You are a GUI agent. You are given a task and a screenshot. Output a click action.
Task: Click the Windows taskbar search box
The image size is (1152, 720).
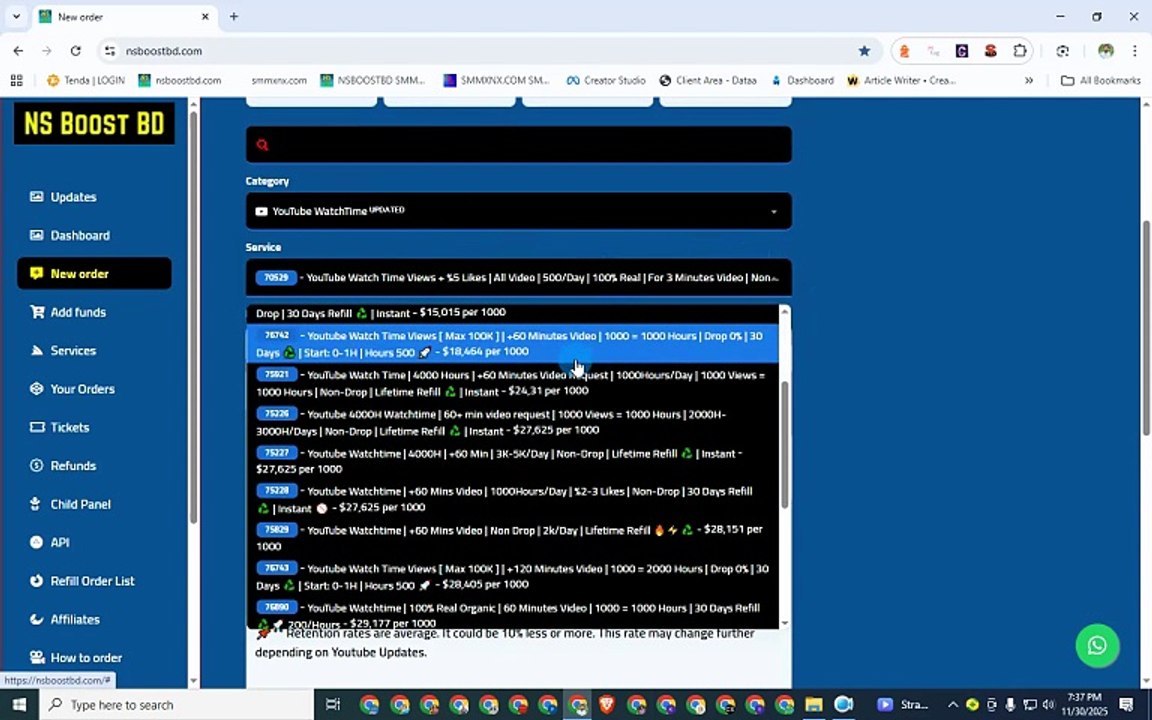coord(176,705)
